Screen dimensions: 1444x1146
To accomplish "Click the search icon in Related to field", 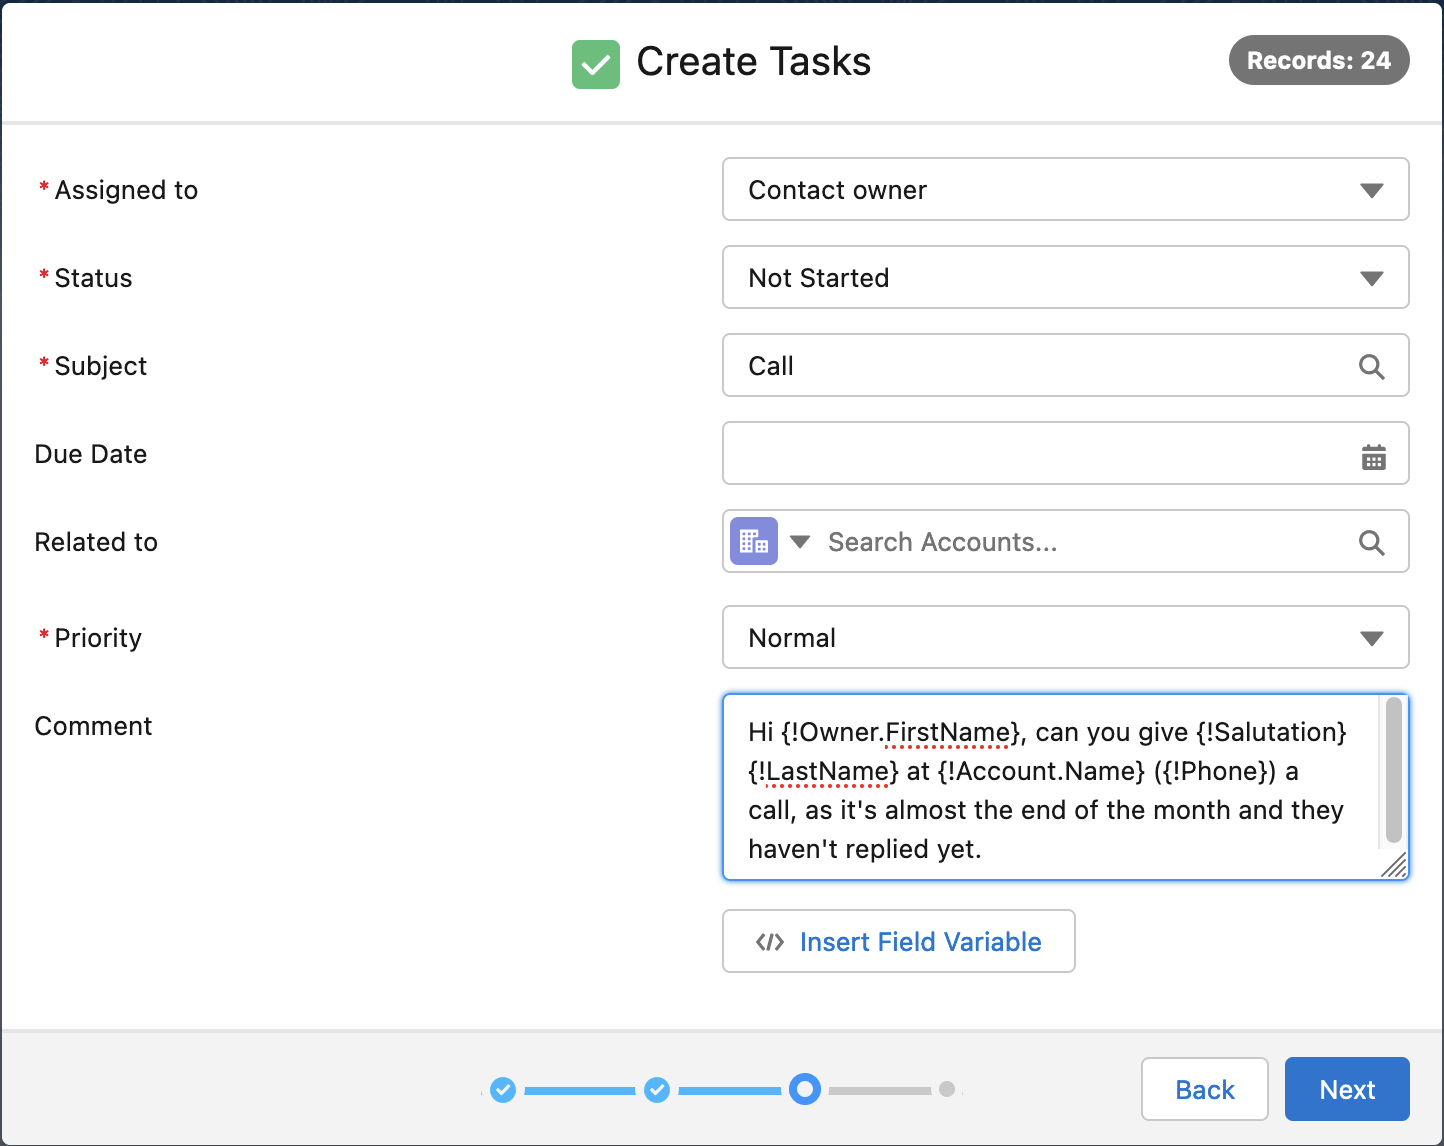I will 1372,543.
